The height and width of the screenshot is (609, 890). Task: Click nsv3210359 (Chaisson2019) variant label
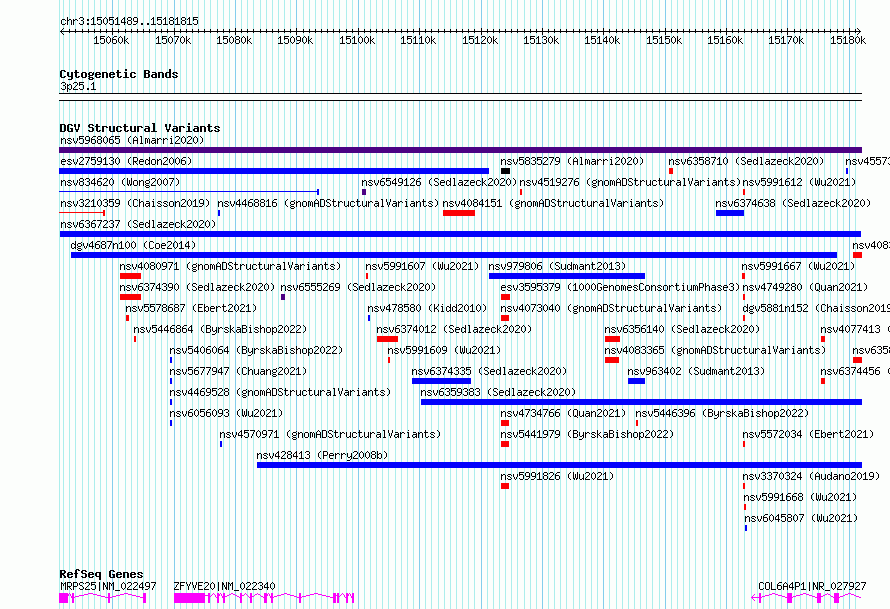(135, 203)
